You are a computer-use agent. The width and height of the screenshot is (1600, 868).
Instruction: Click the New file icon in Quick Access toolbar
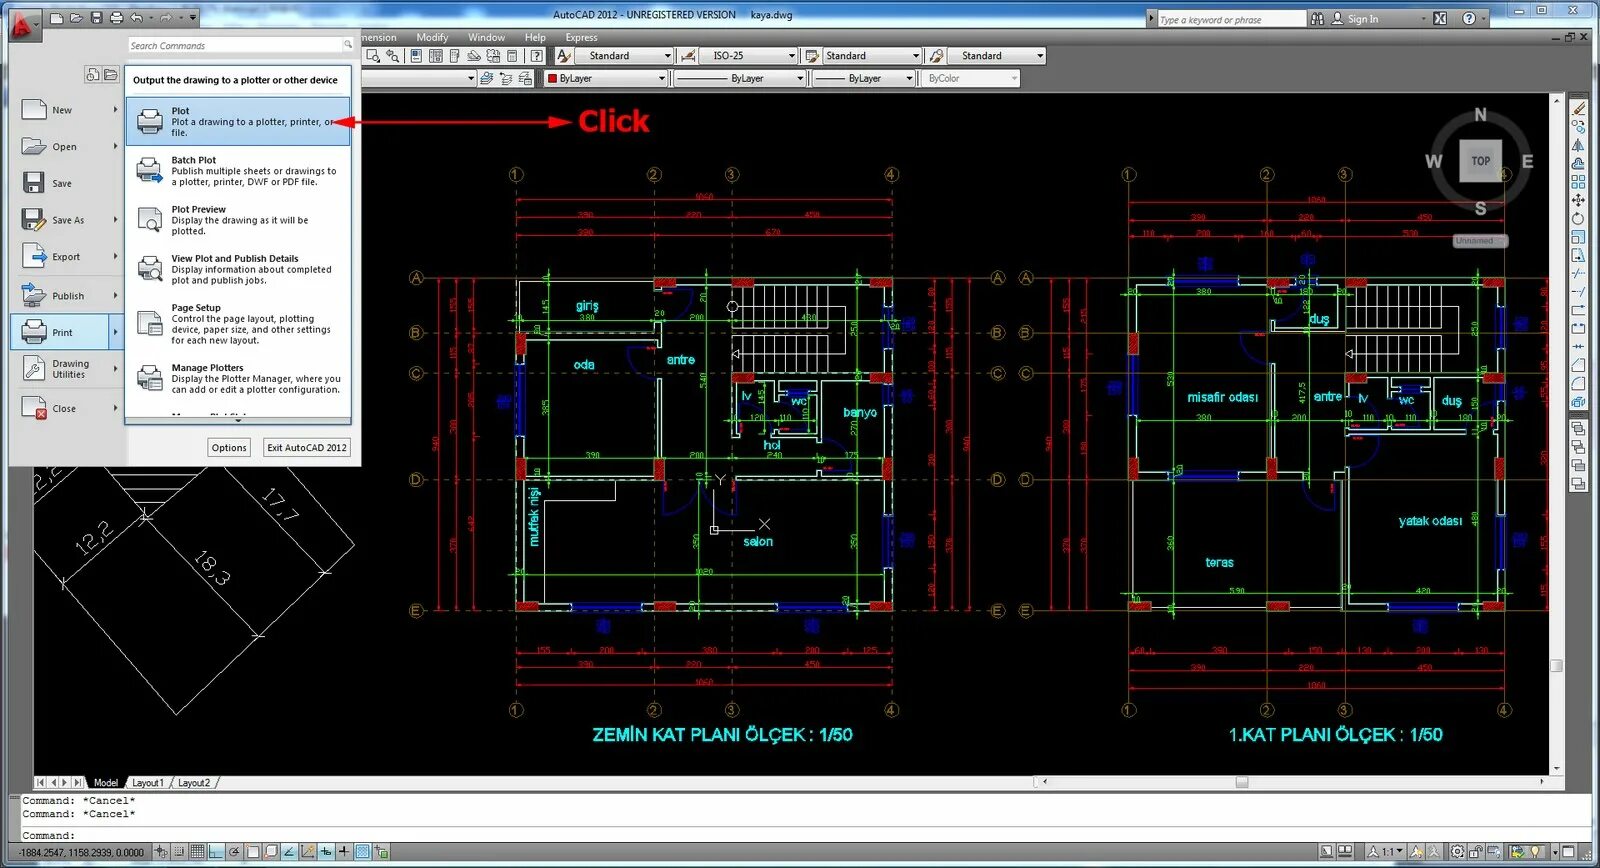57,18
